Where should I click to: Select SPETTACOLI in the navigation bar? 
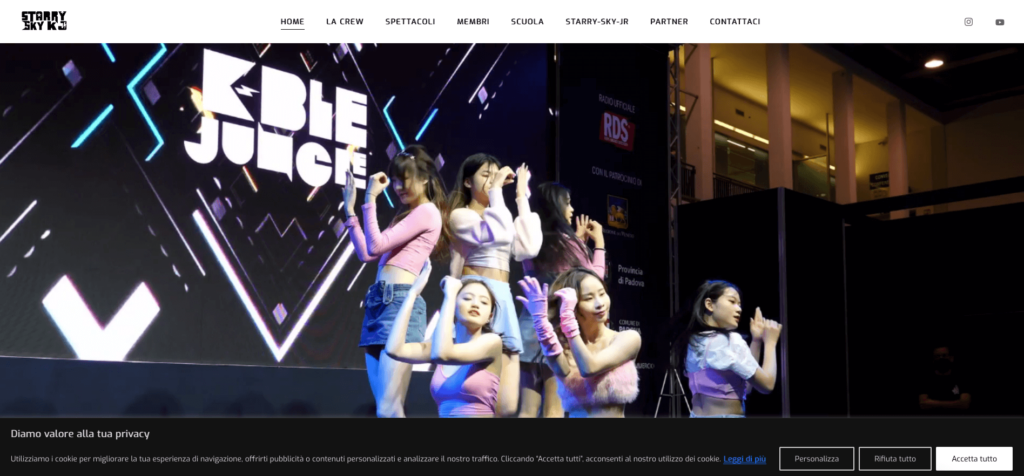(x=410, y=21)
